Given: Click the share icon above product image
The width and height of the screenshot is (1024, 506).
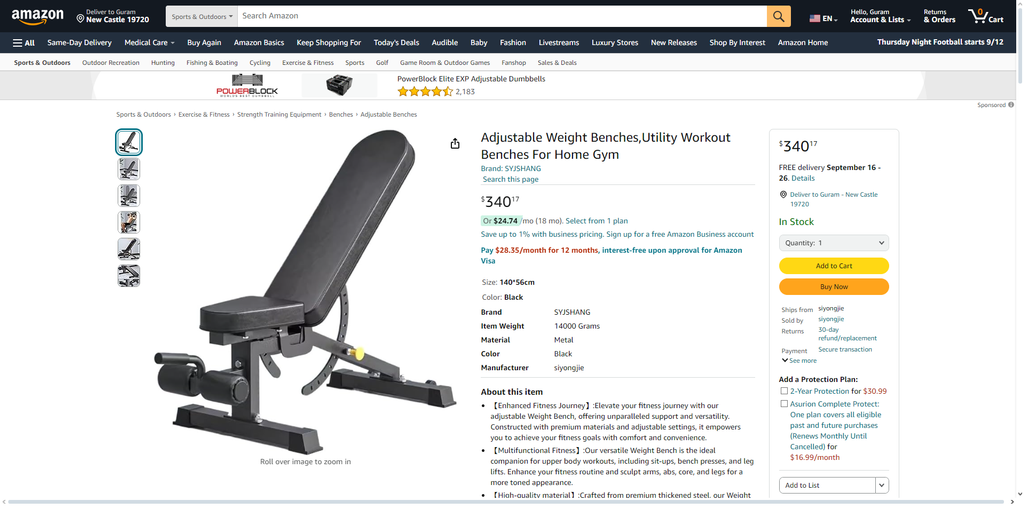Looking at the screenshot, I should (x=455, y=144).
